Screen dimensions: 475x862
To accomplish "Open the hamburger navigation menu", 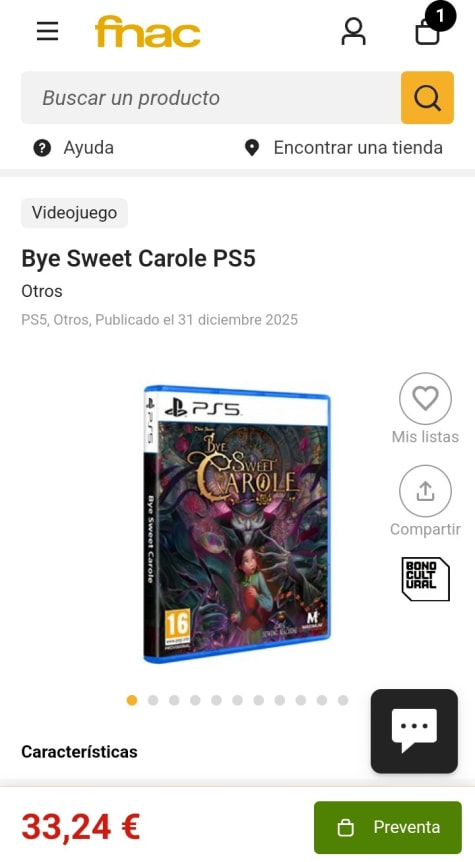I will (x=47, y=31).
